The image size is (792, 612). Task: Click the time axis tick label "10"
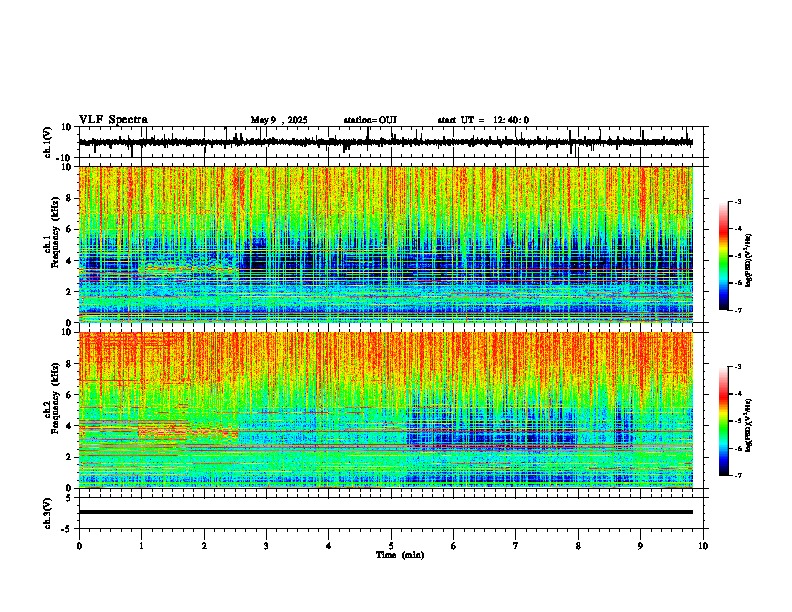pyautogui.click(x=703, y=546)
